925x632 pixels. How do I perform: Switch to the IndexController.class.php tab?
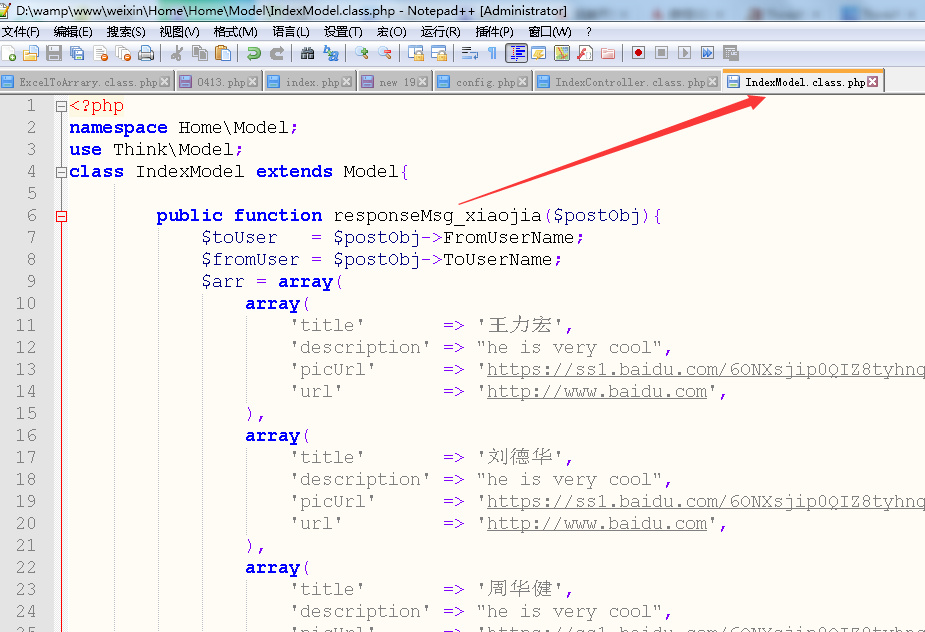coord(629,82)
